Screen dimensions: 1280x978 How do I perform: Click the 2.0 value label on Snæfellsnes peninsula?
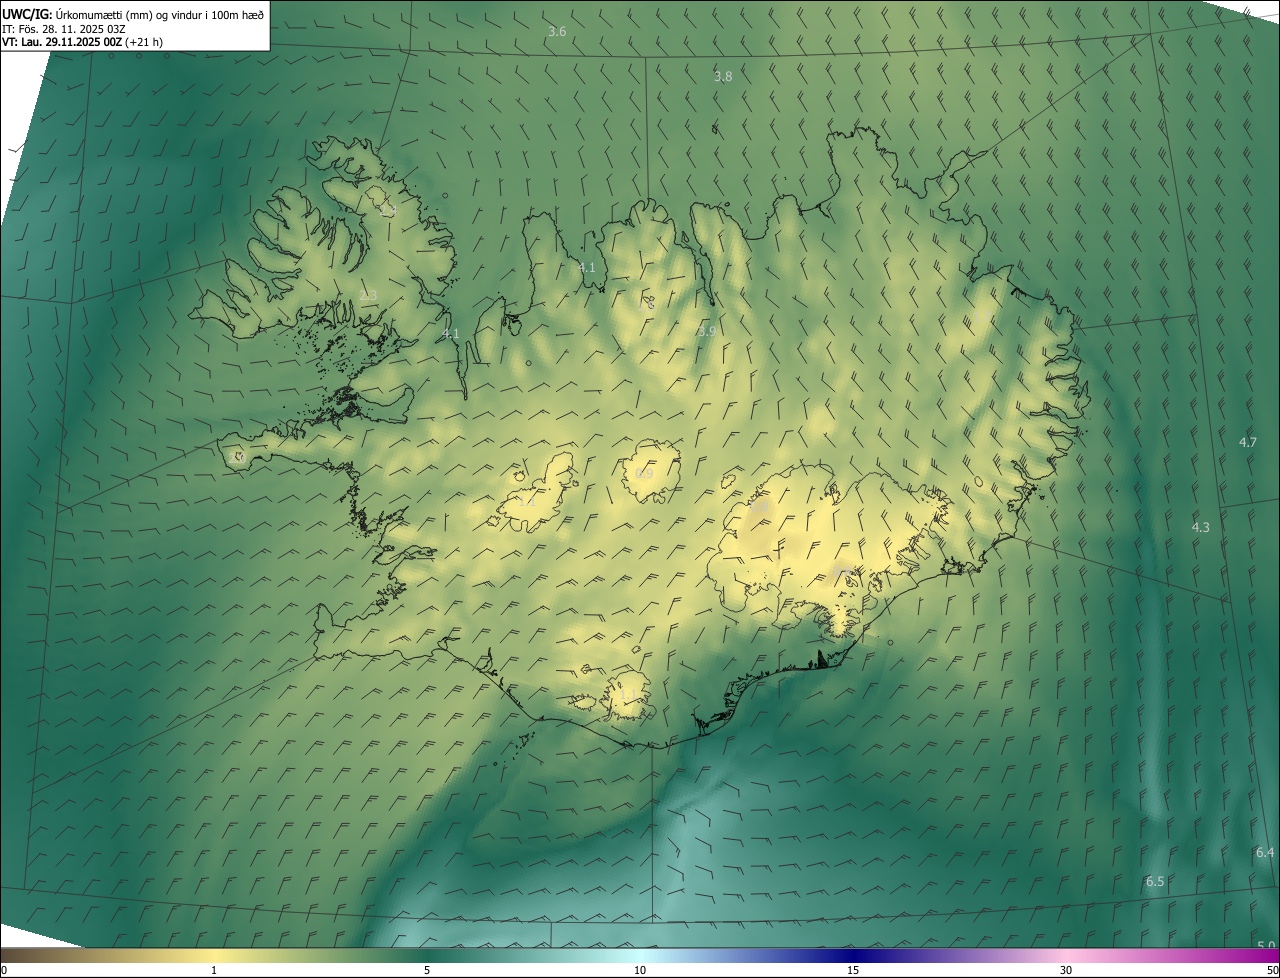pos(237,457)
